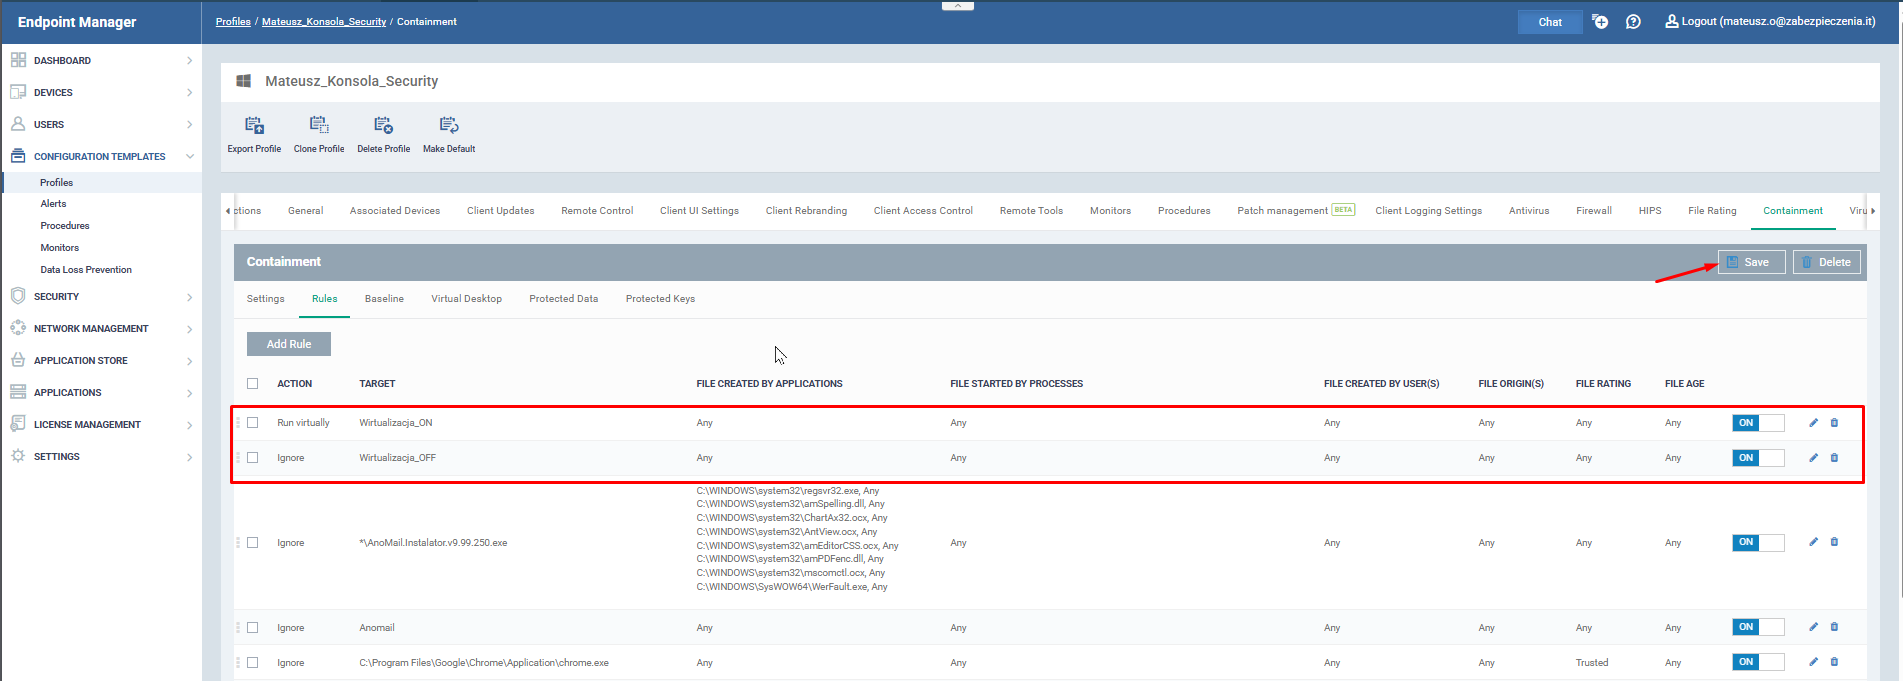Expand the Devices sidebar menu
1903x681 pixels.
click(100, 93)
